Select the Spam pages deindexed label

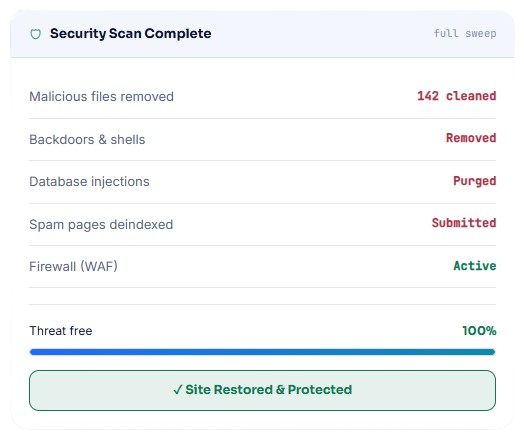click(x=101, y=225)
